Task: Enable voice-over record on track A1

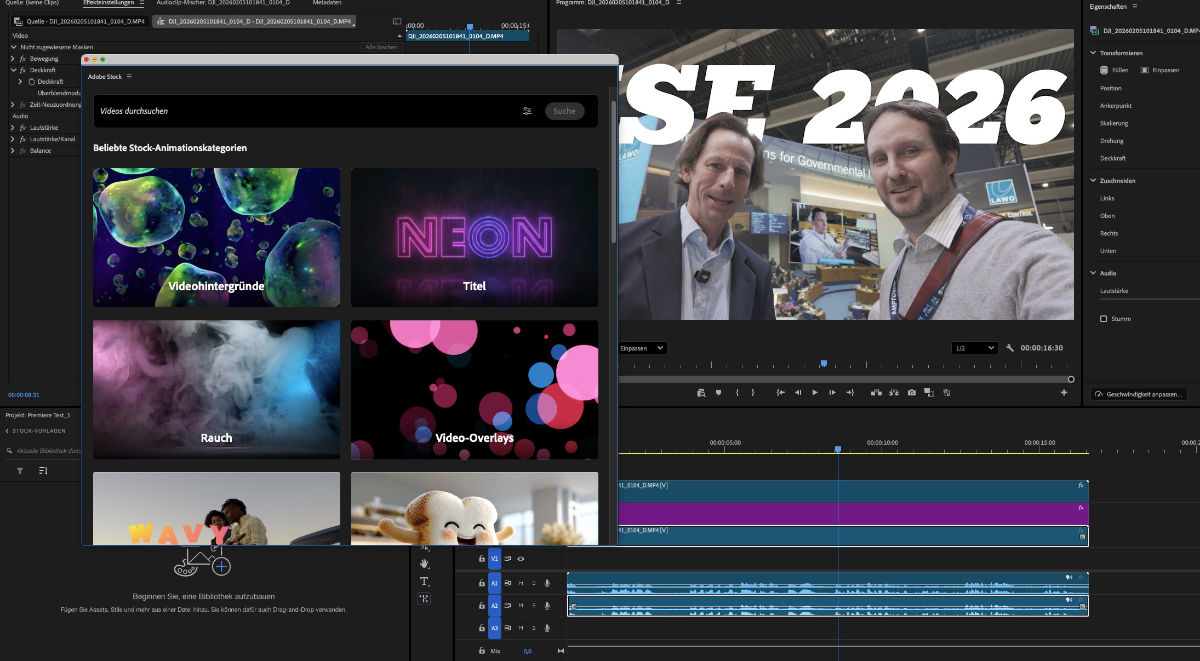Action: point(547,583)
